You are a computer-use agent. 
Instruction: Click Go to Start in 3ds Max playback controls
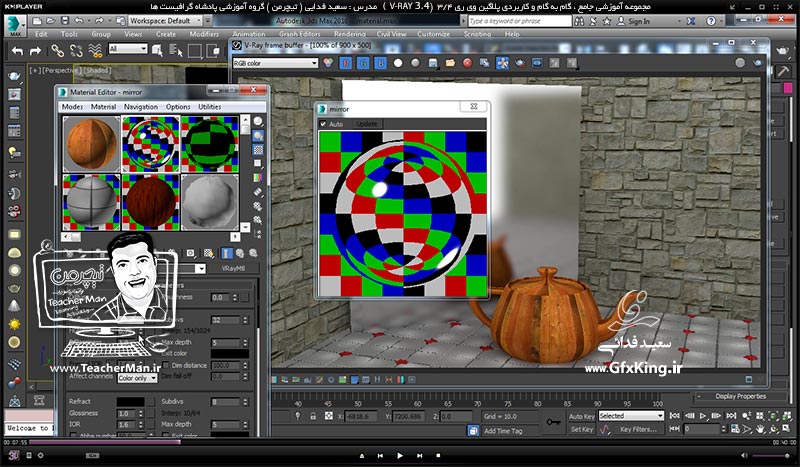(x=674, y=416)
